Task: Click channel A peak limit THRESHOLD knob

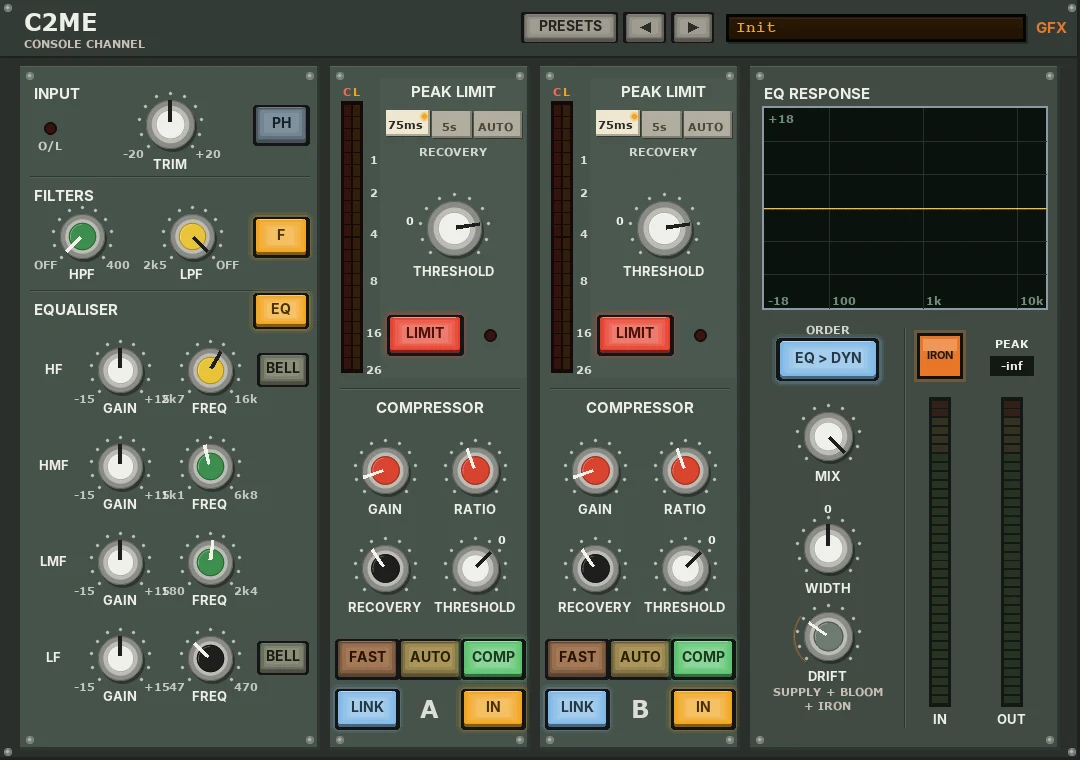Action: pyautogui.click(x=455, y=229)
